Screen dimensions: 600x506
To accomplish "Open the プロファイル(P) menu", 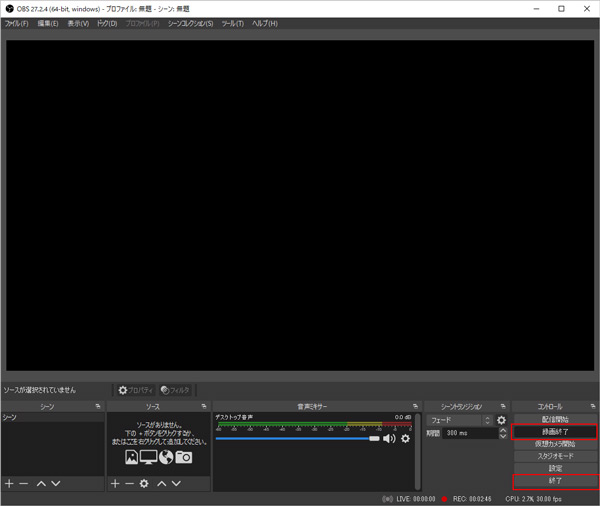I will click(x=142, y=23).
